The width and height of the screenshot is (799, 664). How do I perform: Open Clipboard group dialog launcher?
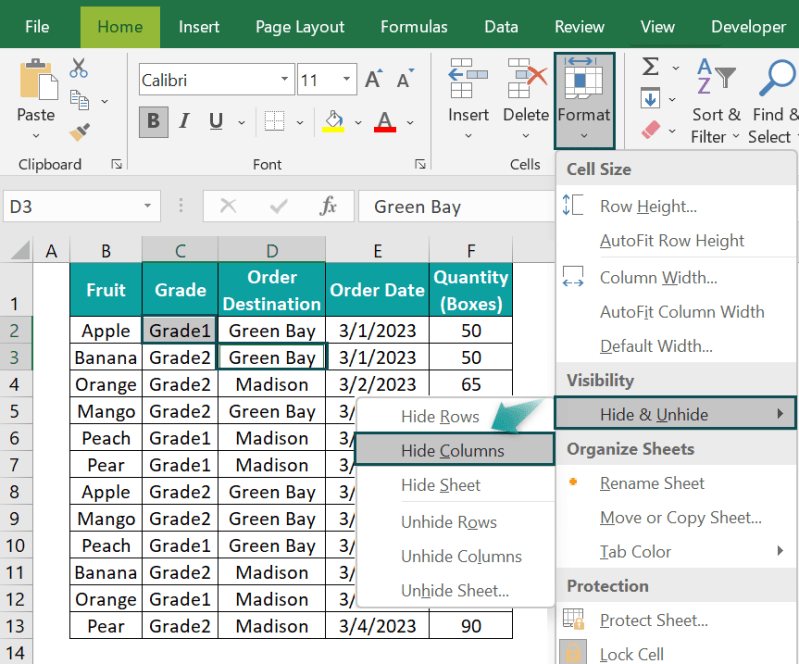click(117, 164)
